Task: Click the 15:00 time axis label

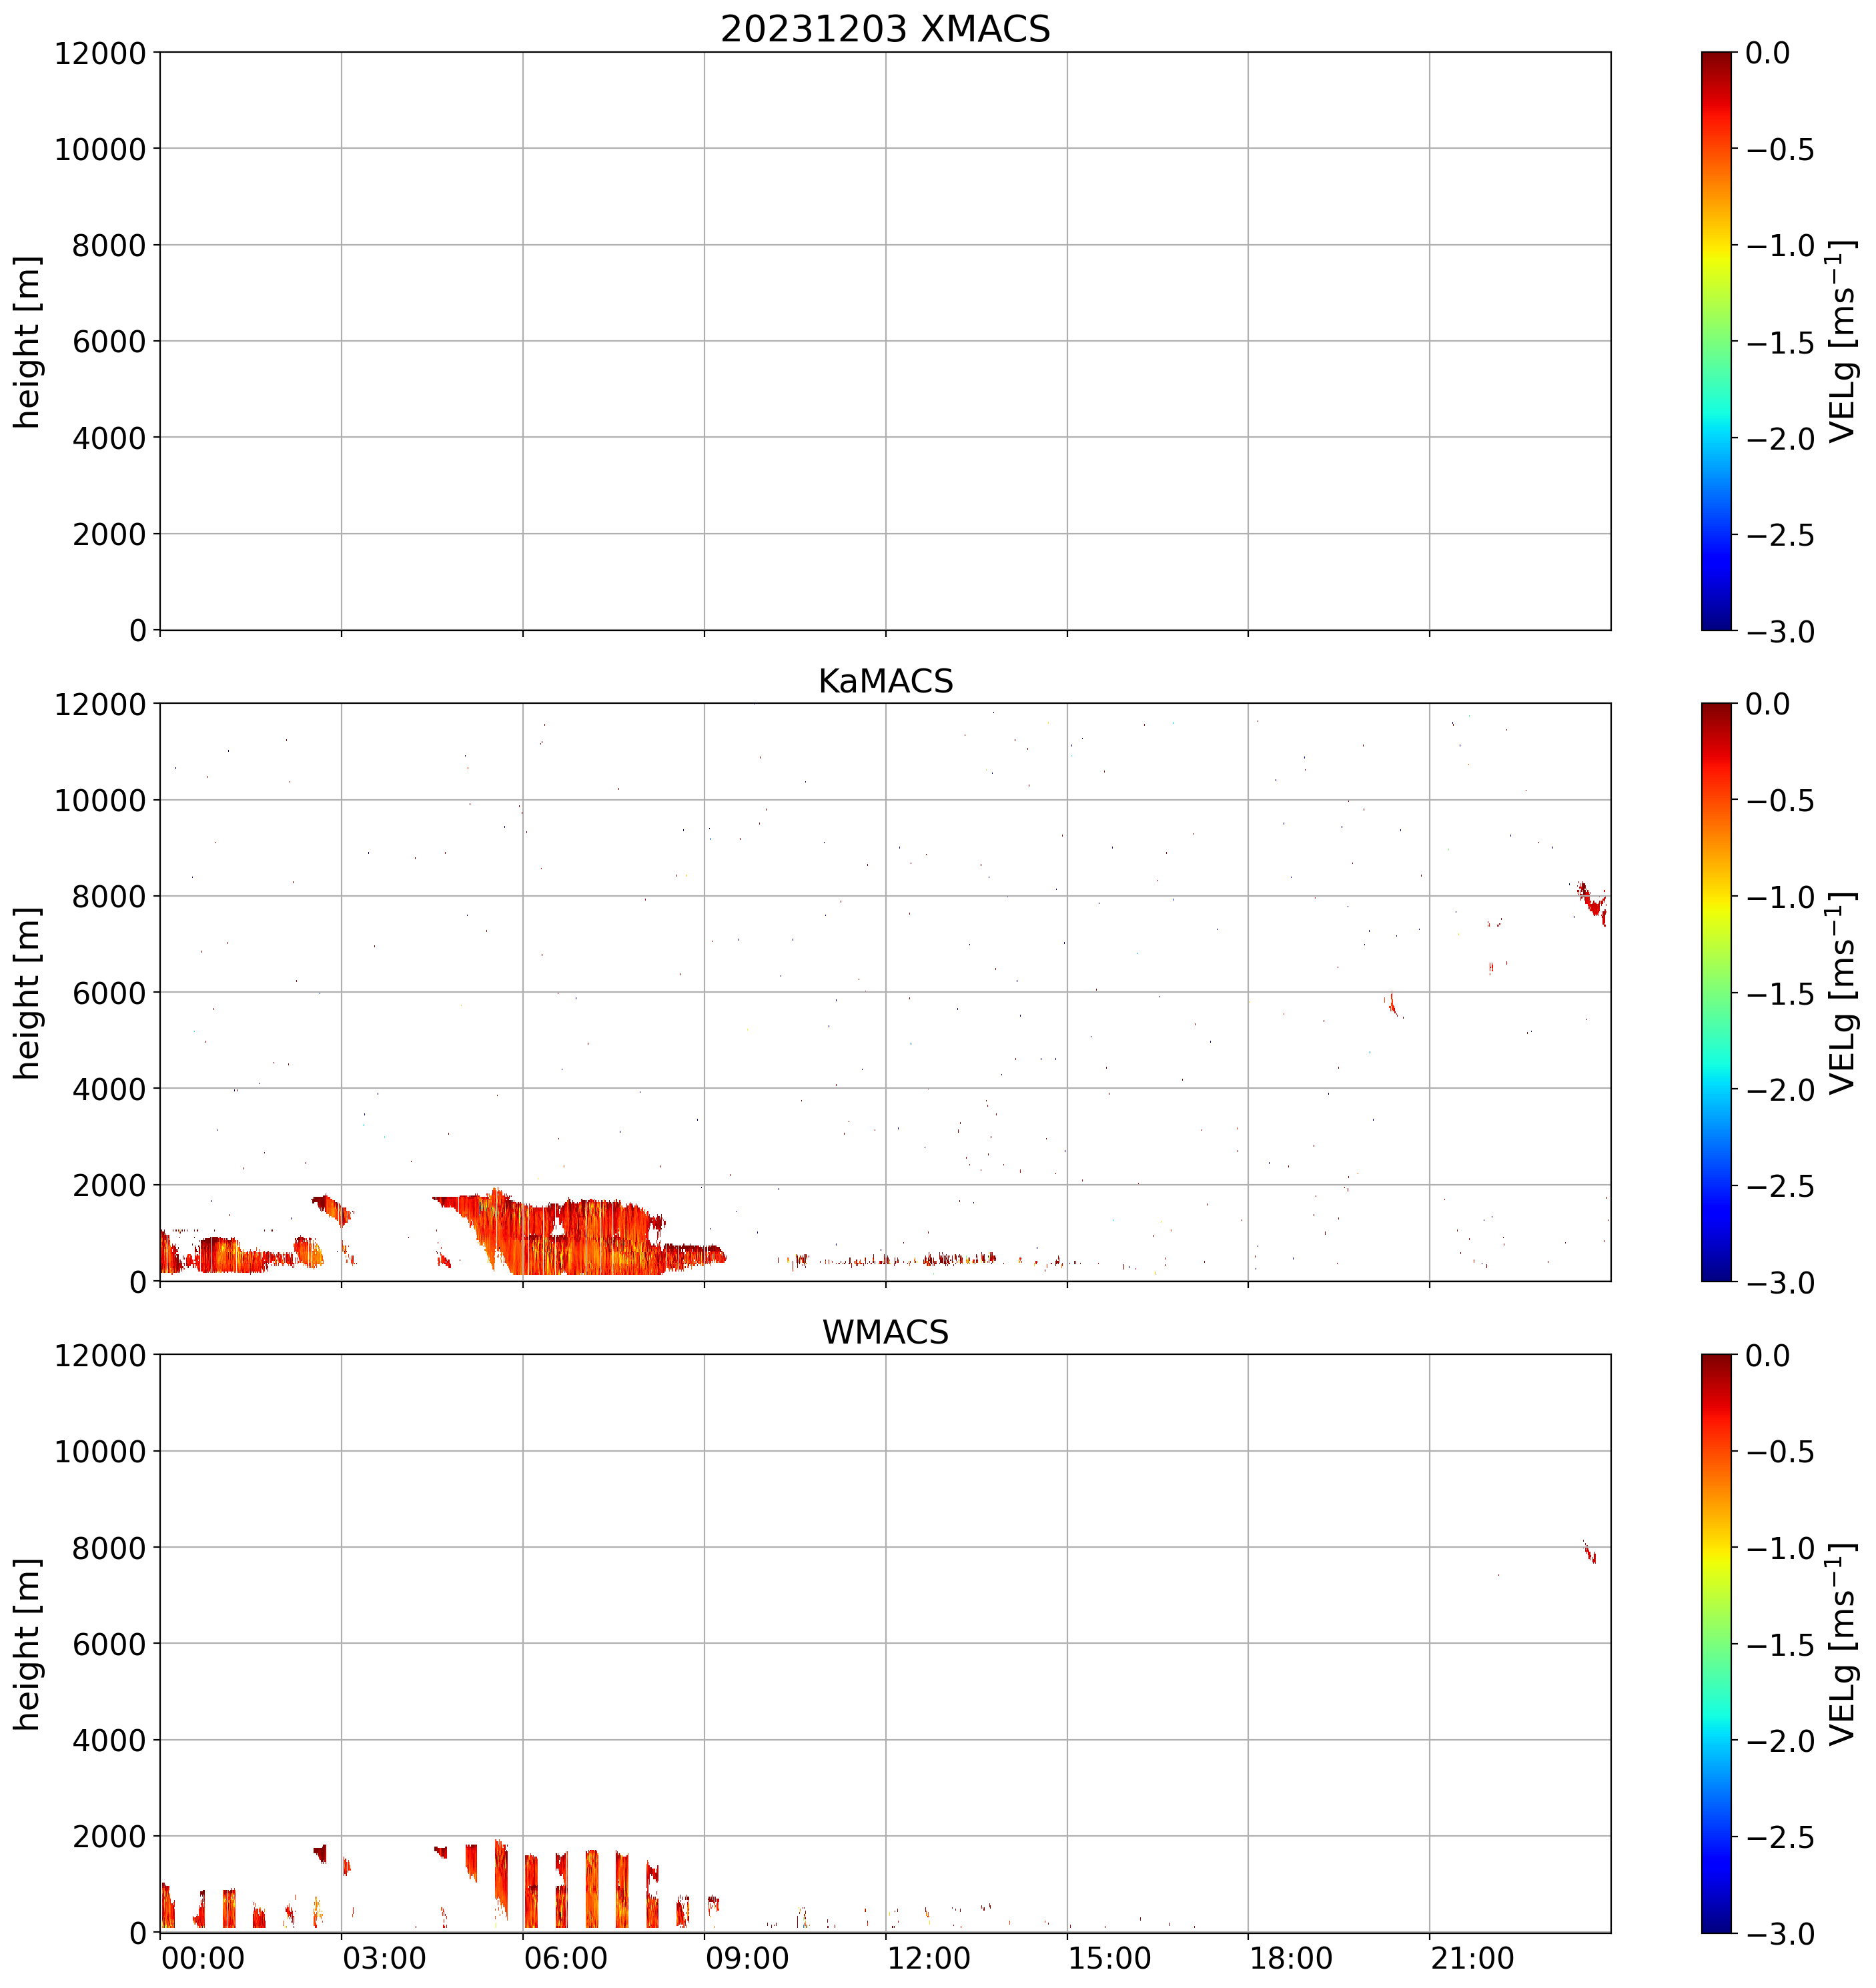Action: tap(1110, 1957)
